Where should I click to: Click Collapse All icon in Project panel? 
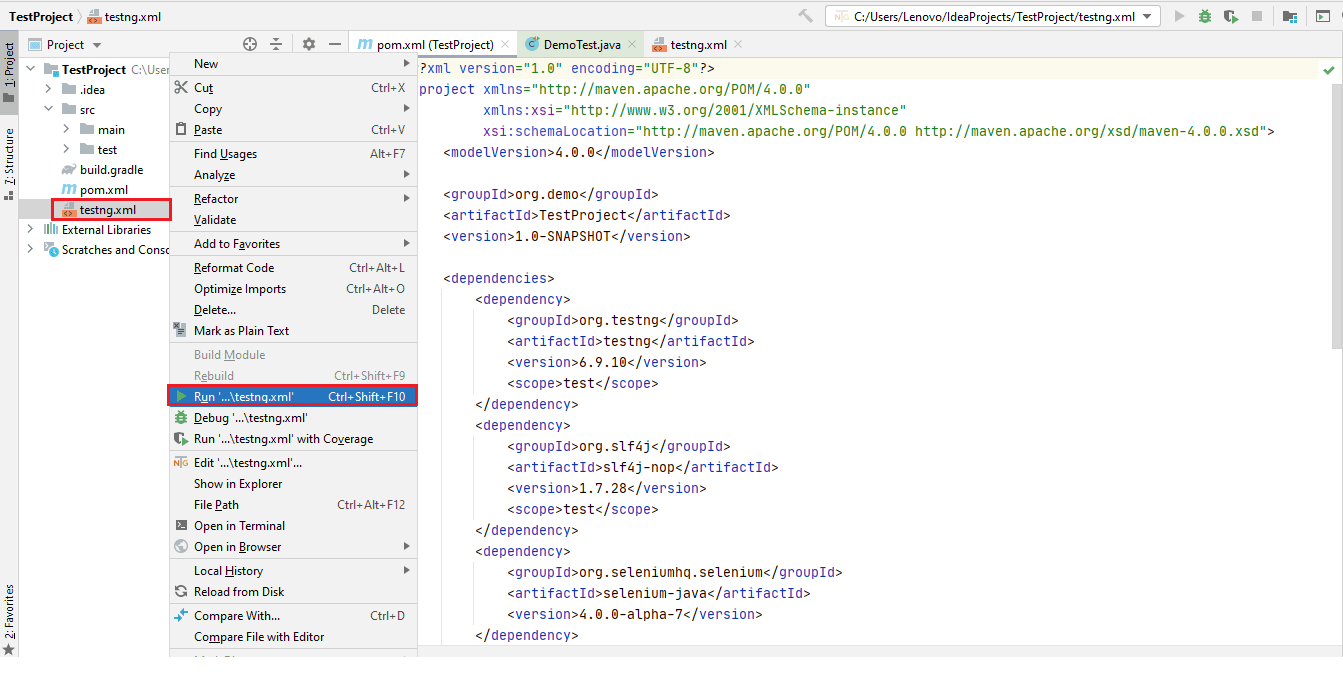(276, 44)
